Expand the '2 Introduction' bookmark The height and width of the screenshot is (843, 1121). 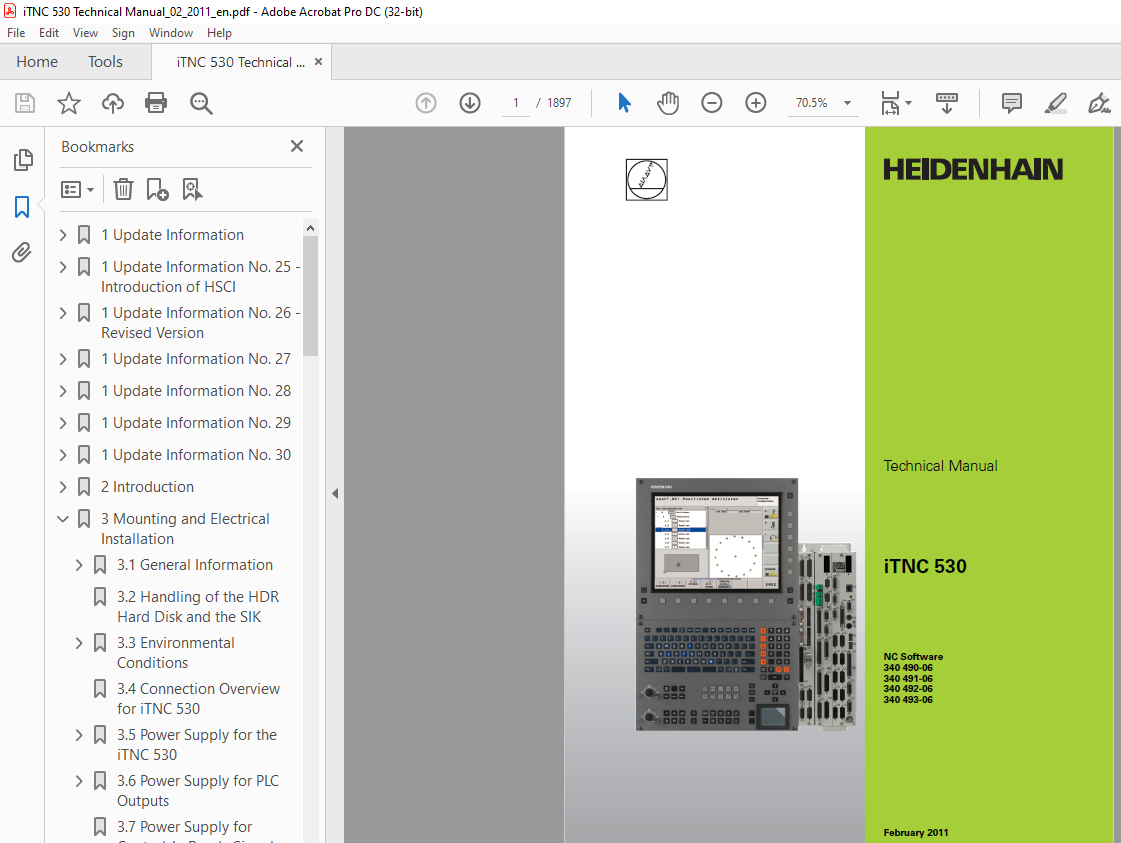[x=63, y=487]
